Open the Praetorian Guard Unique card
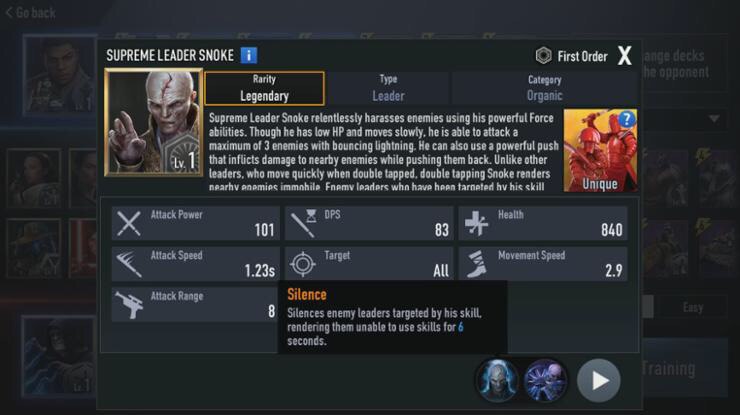This screenshot has height=415, width=740. [600, 150]
